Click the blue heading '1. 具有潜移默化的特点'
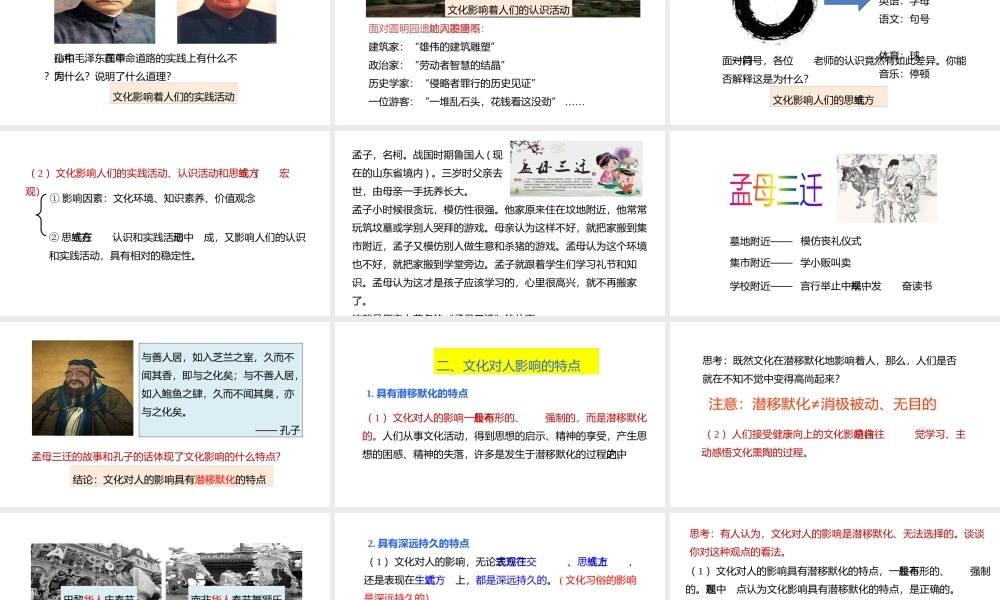Image resolution: width=1000 pixels, height=600 pixels. [x=417, y=393]
